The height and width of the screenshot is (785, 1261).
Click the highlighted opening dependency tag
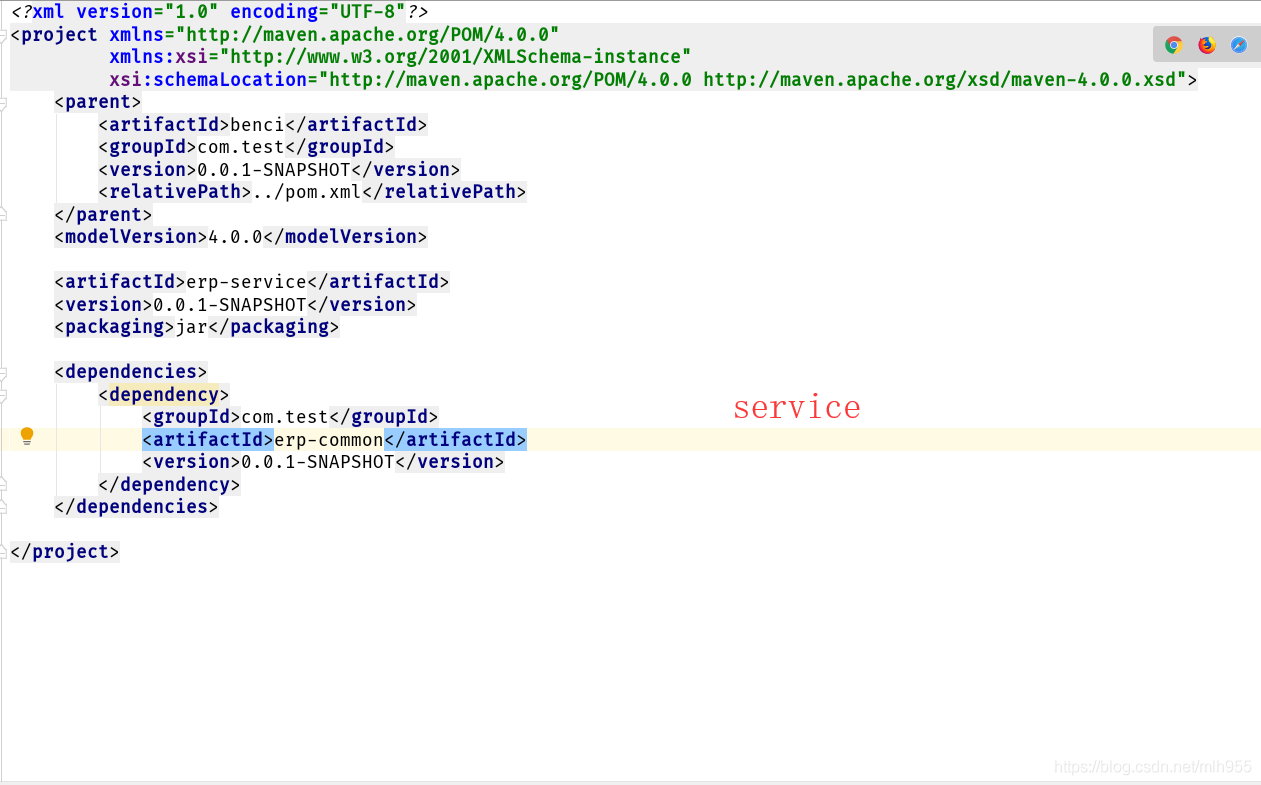(x=164, y=394)
